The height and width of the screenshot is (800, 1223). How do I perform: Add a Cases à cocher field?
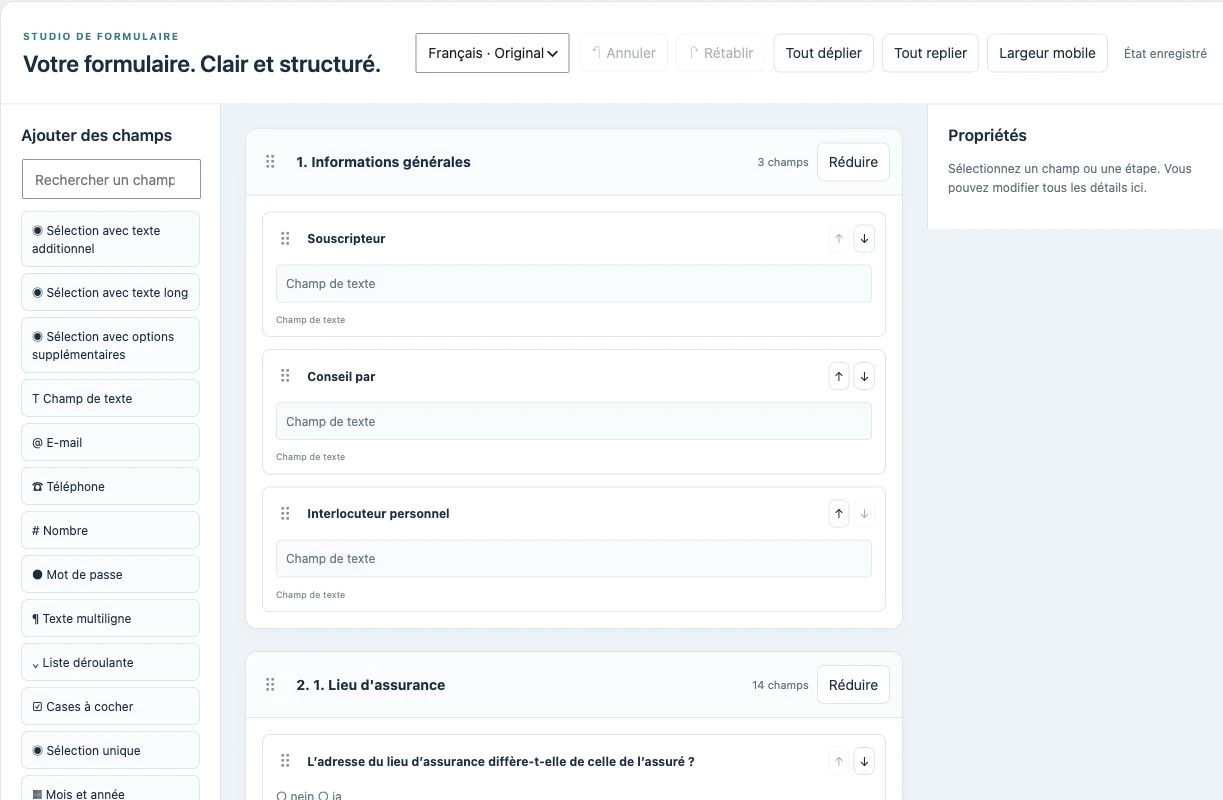click(x=110, y=706)
